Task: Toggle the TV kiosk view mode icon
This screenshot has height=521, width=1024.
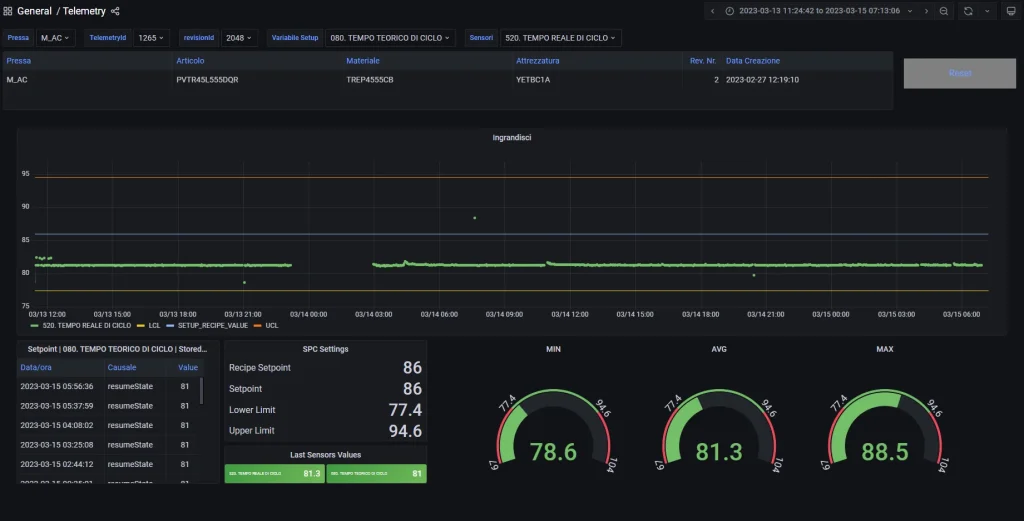Action: [x=1011, y=11]
